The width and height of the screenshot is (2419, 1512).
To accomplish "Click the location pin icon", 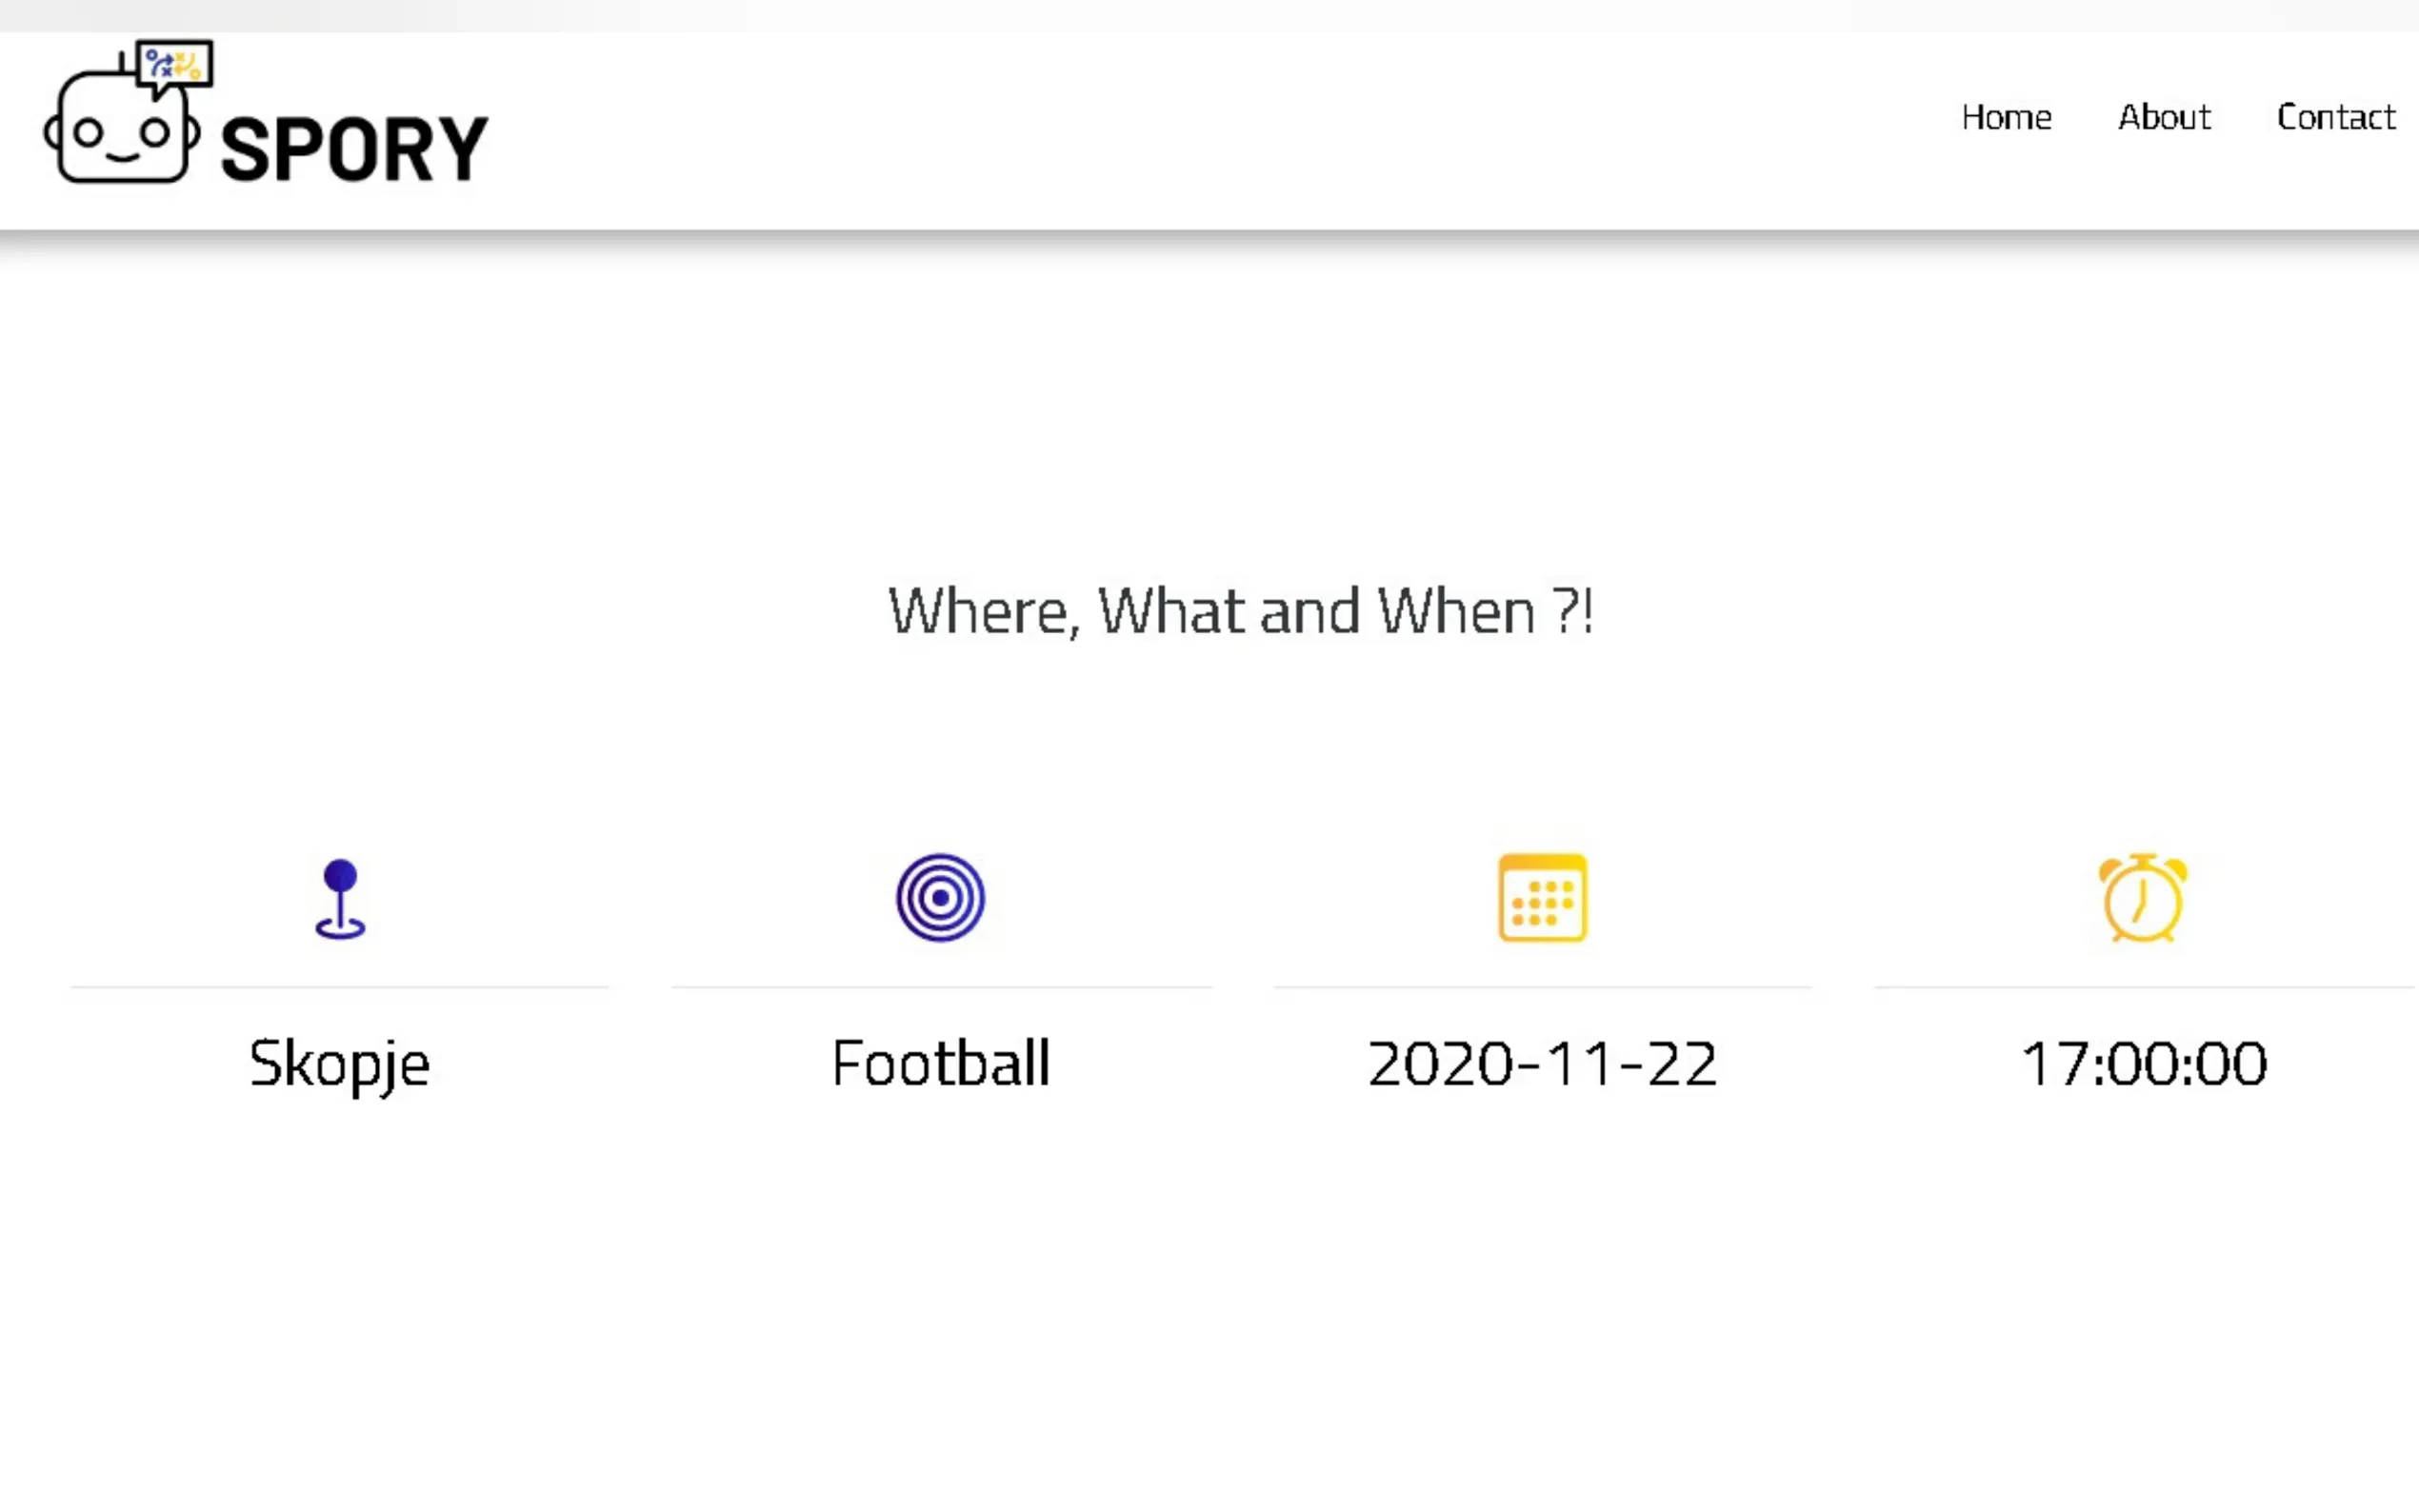I will (x=340, y=898).
